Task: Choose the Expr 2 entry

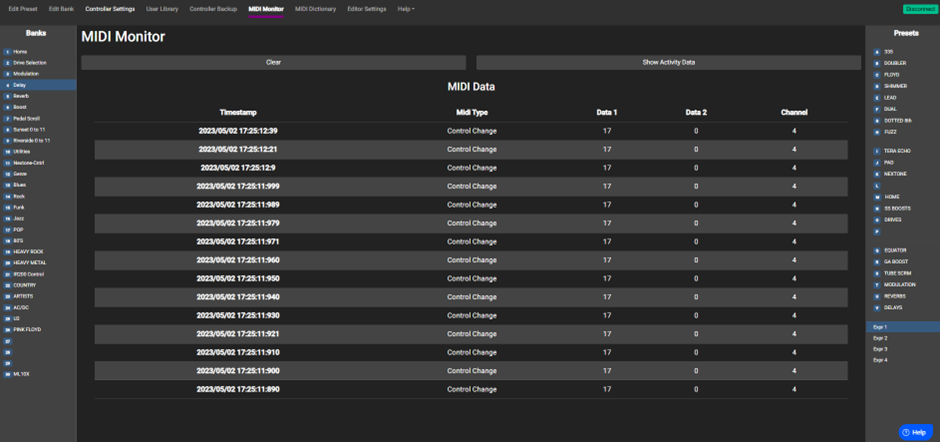Action: point(880,338)
